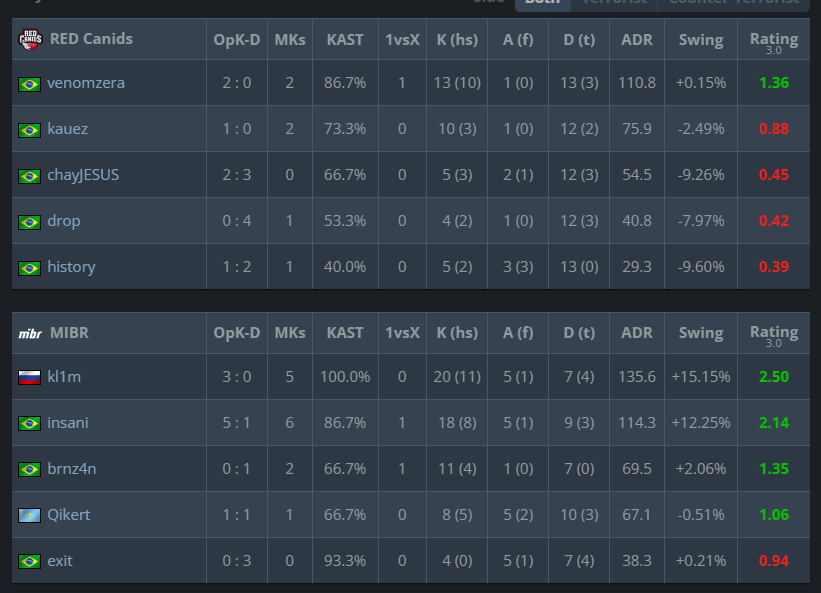Click the MIBR team logo
821x593 pixels.
pos(30,333)
